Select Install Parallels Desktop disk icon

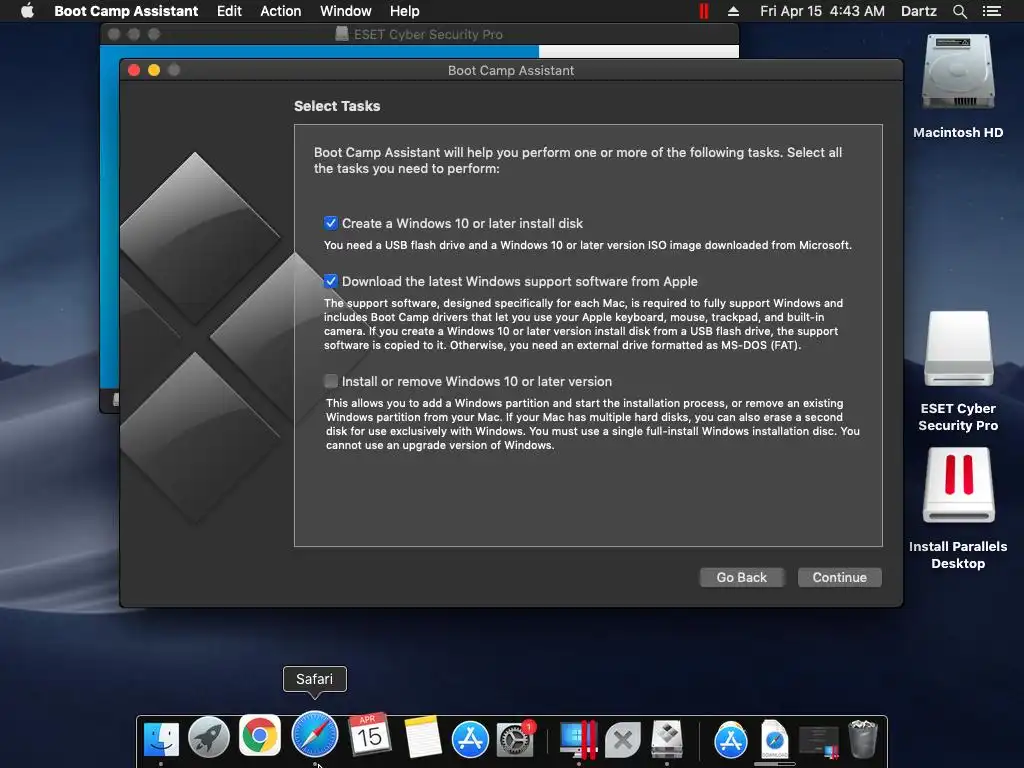point(958,485)
